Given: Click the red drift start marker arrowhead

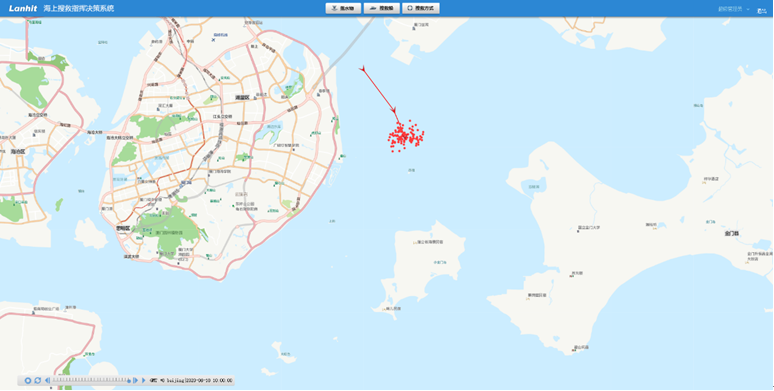Looking at the screenshot, I should tap(363, 70).
